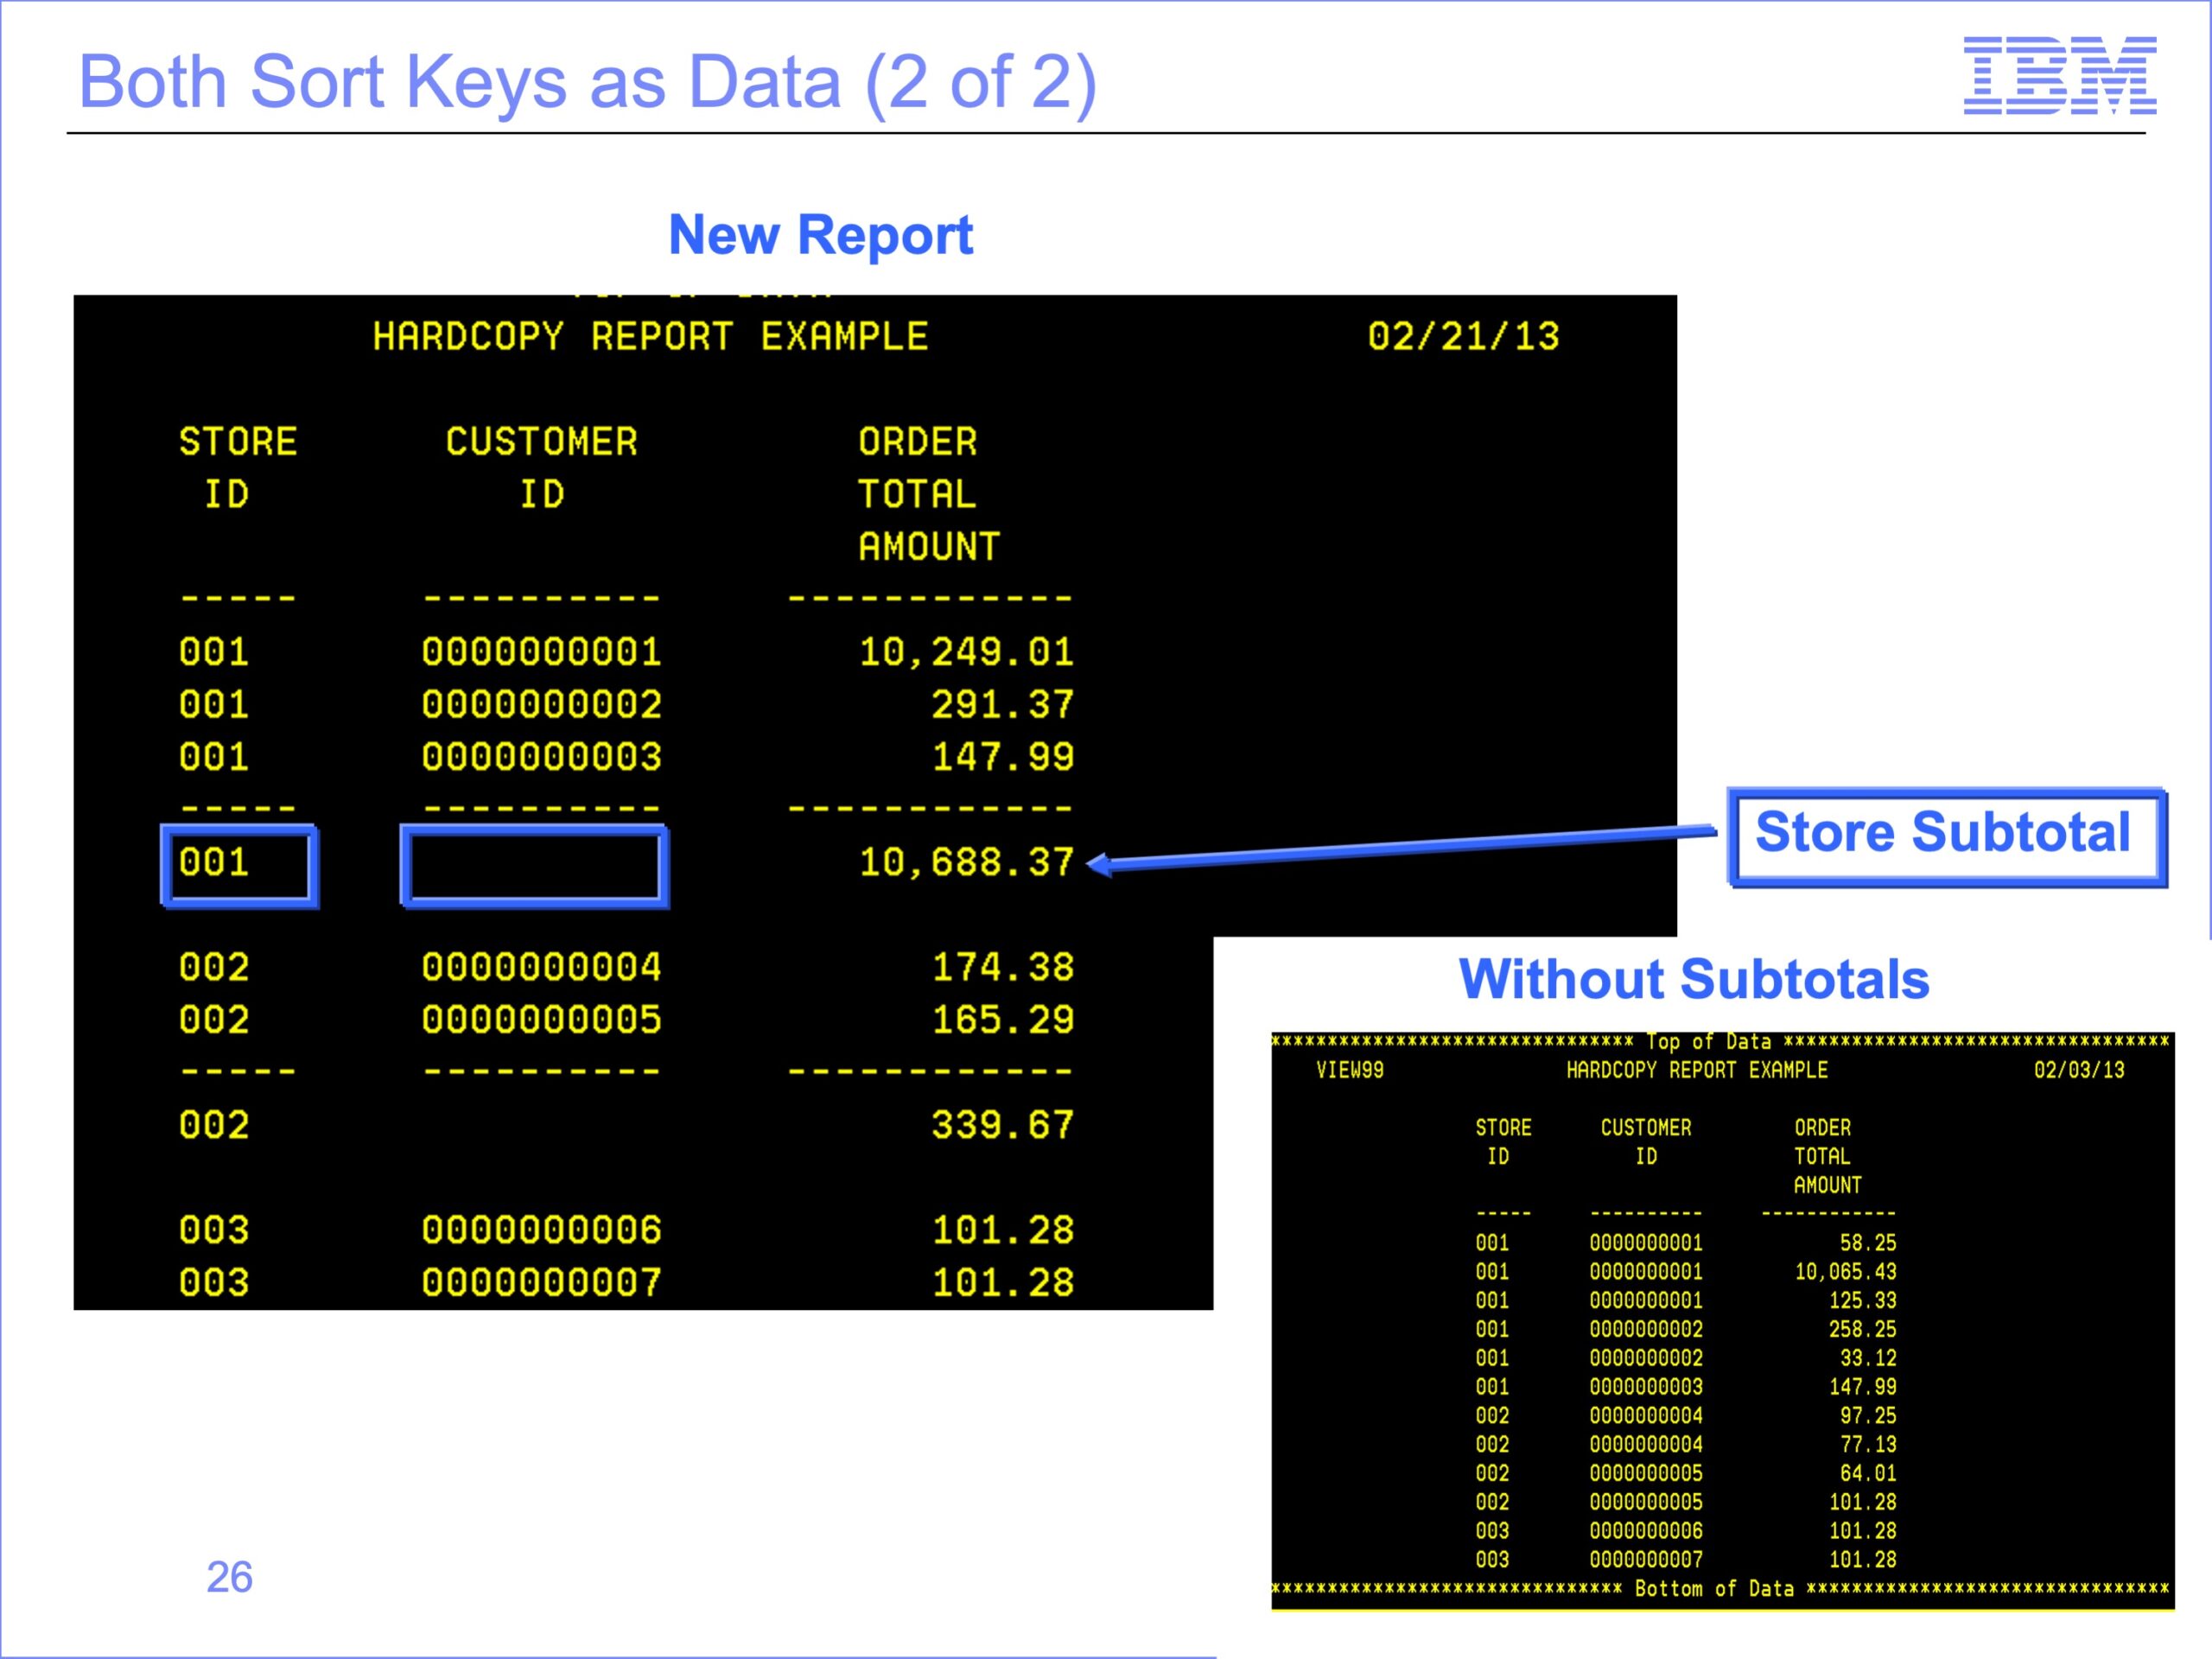Click the 02/03/13 date in the small report

pos(2079,1070)
